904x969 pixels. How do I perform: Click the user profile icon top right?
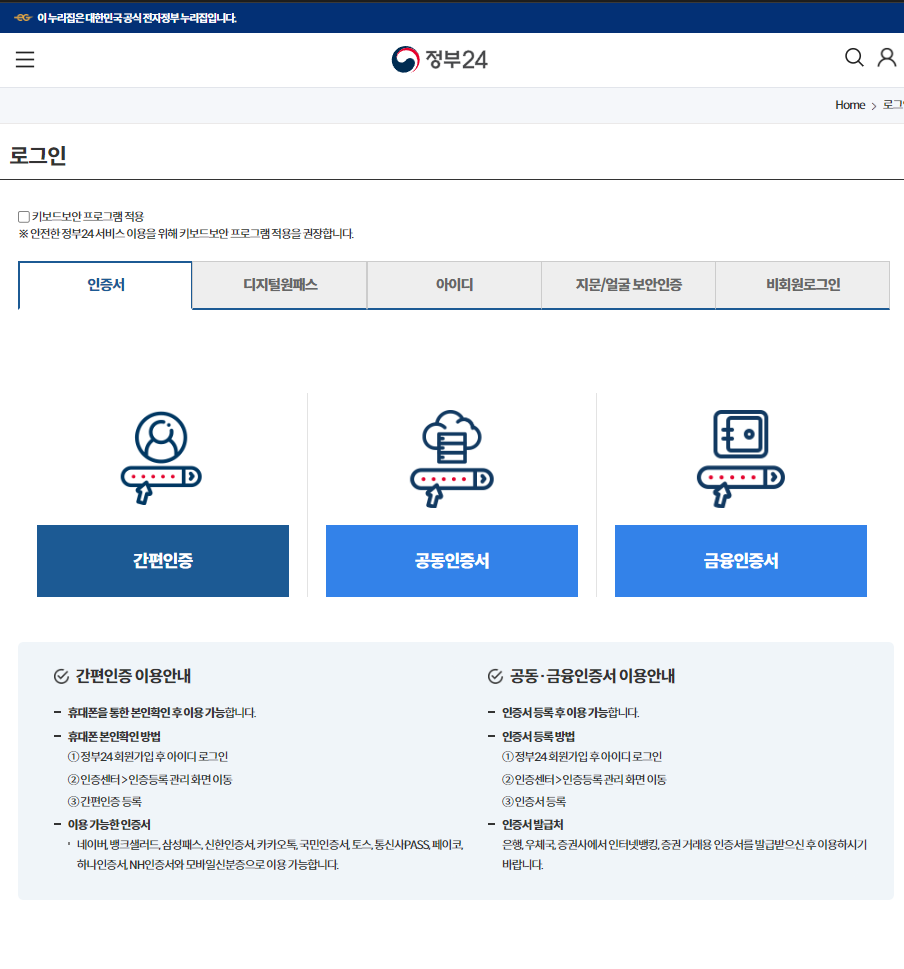click(886, 58)
